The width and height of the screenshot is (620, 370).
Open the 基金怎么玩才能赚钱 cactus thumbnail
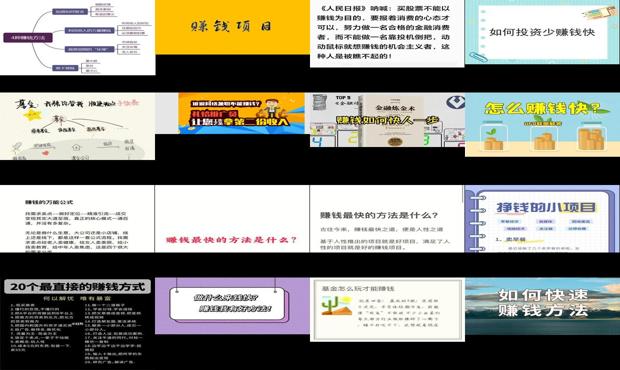pyautogui.click(x=388, y=310)
